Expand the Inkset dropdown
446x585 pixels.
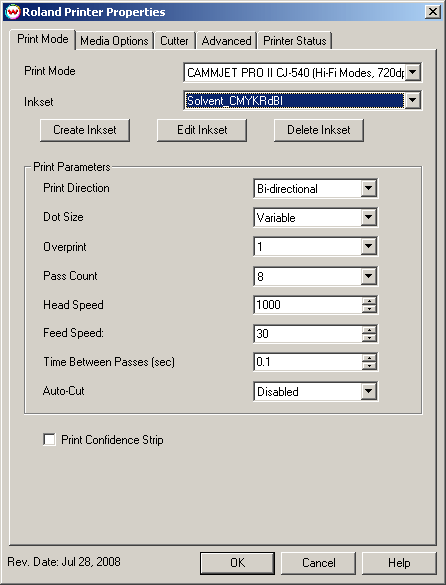point(413,100)
